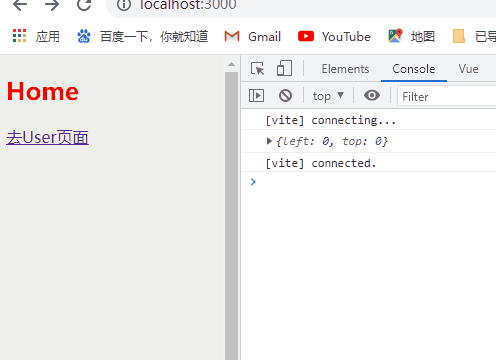View site information for localhost
The height and width of the screenshot is (360, 496).
[x=124, y=5]
